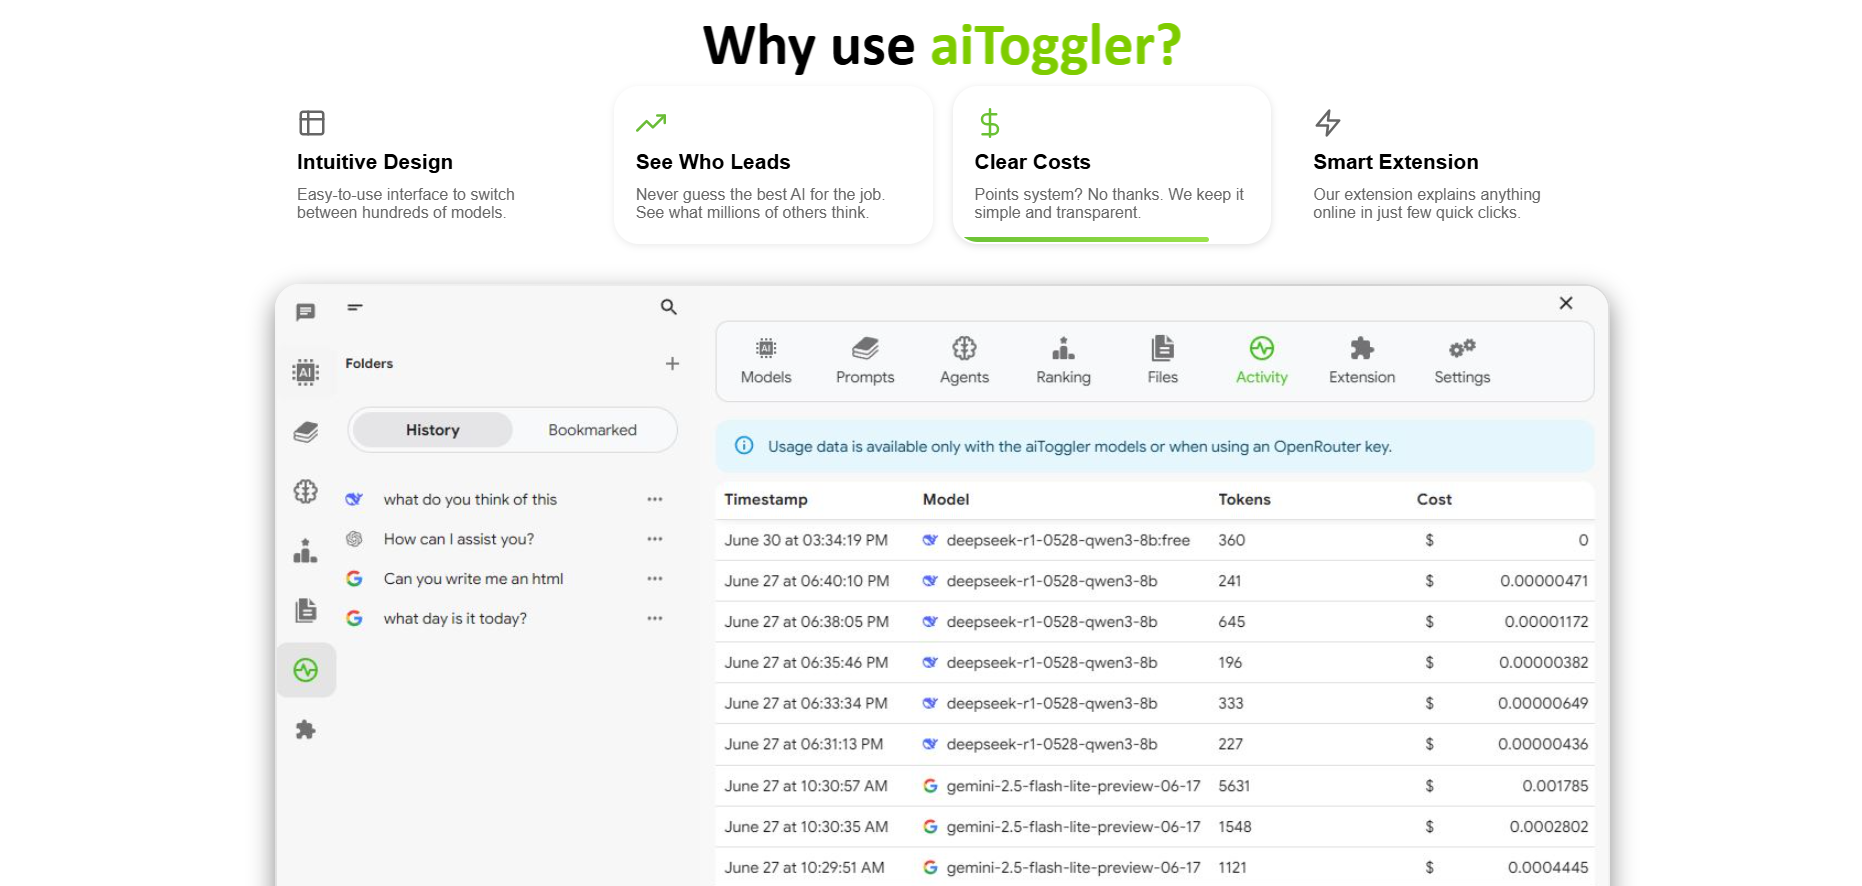Click the Model column header
1862x886 pixels.
tap(946, 499)
